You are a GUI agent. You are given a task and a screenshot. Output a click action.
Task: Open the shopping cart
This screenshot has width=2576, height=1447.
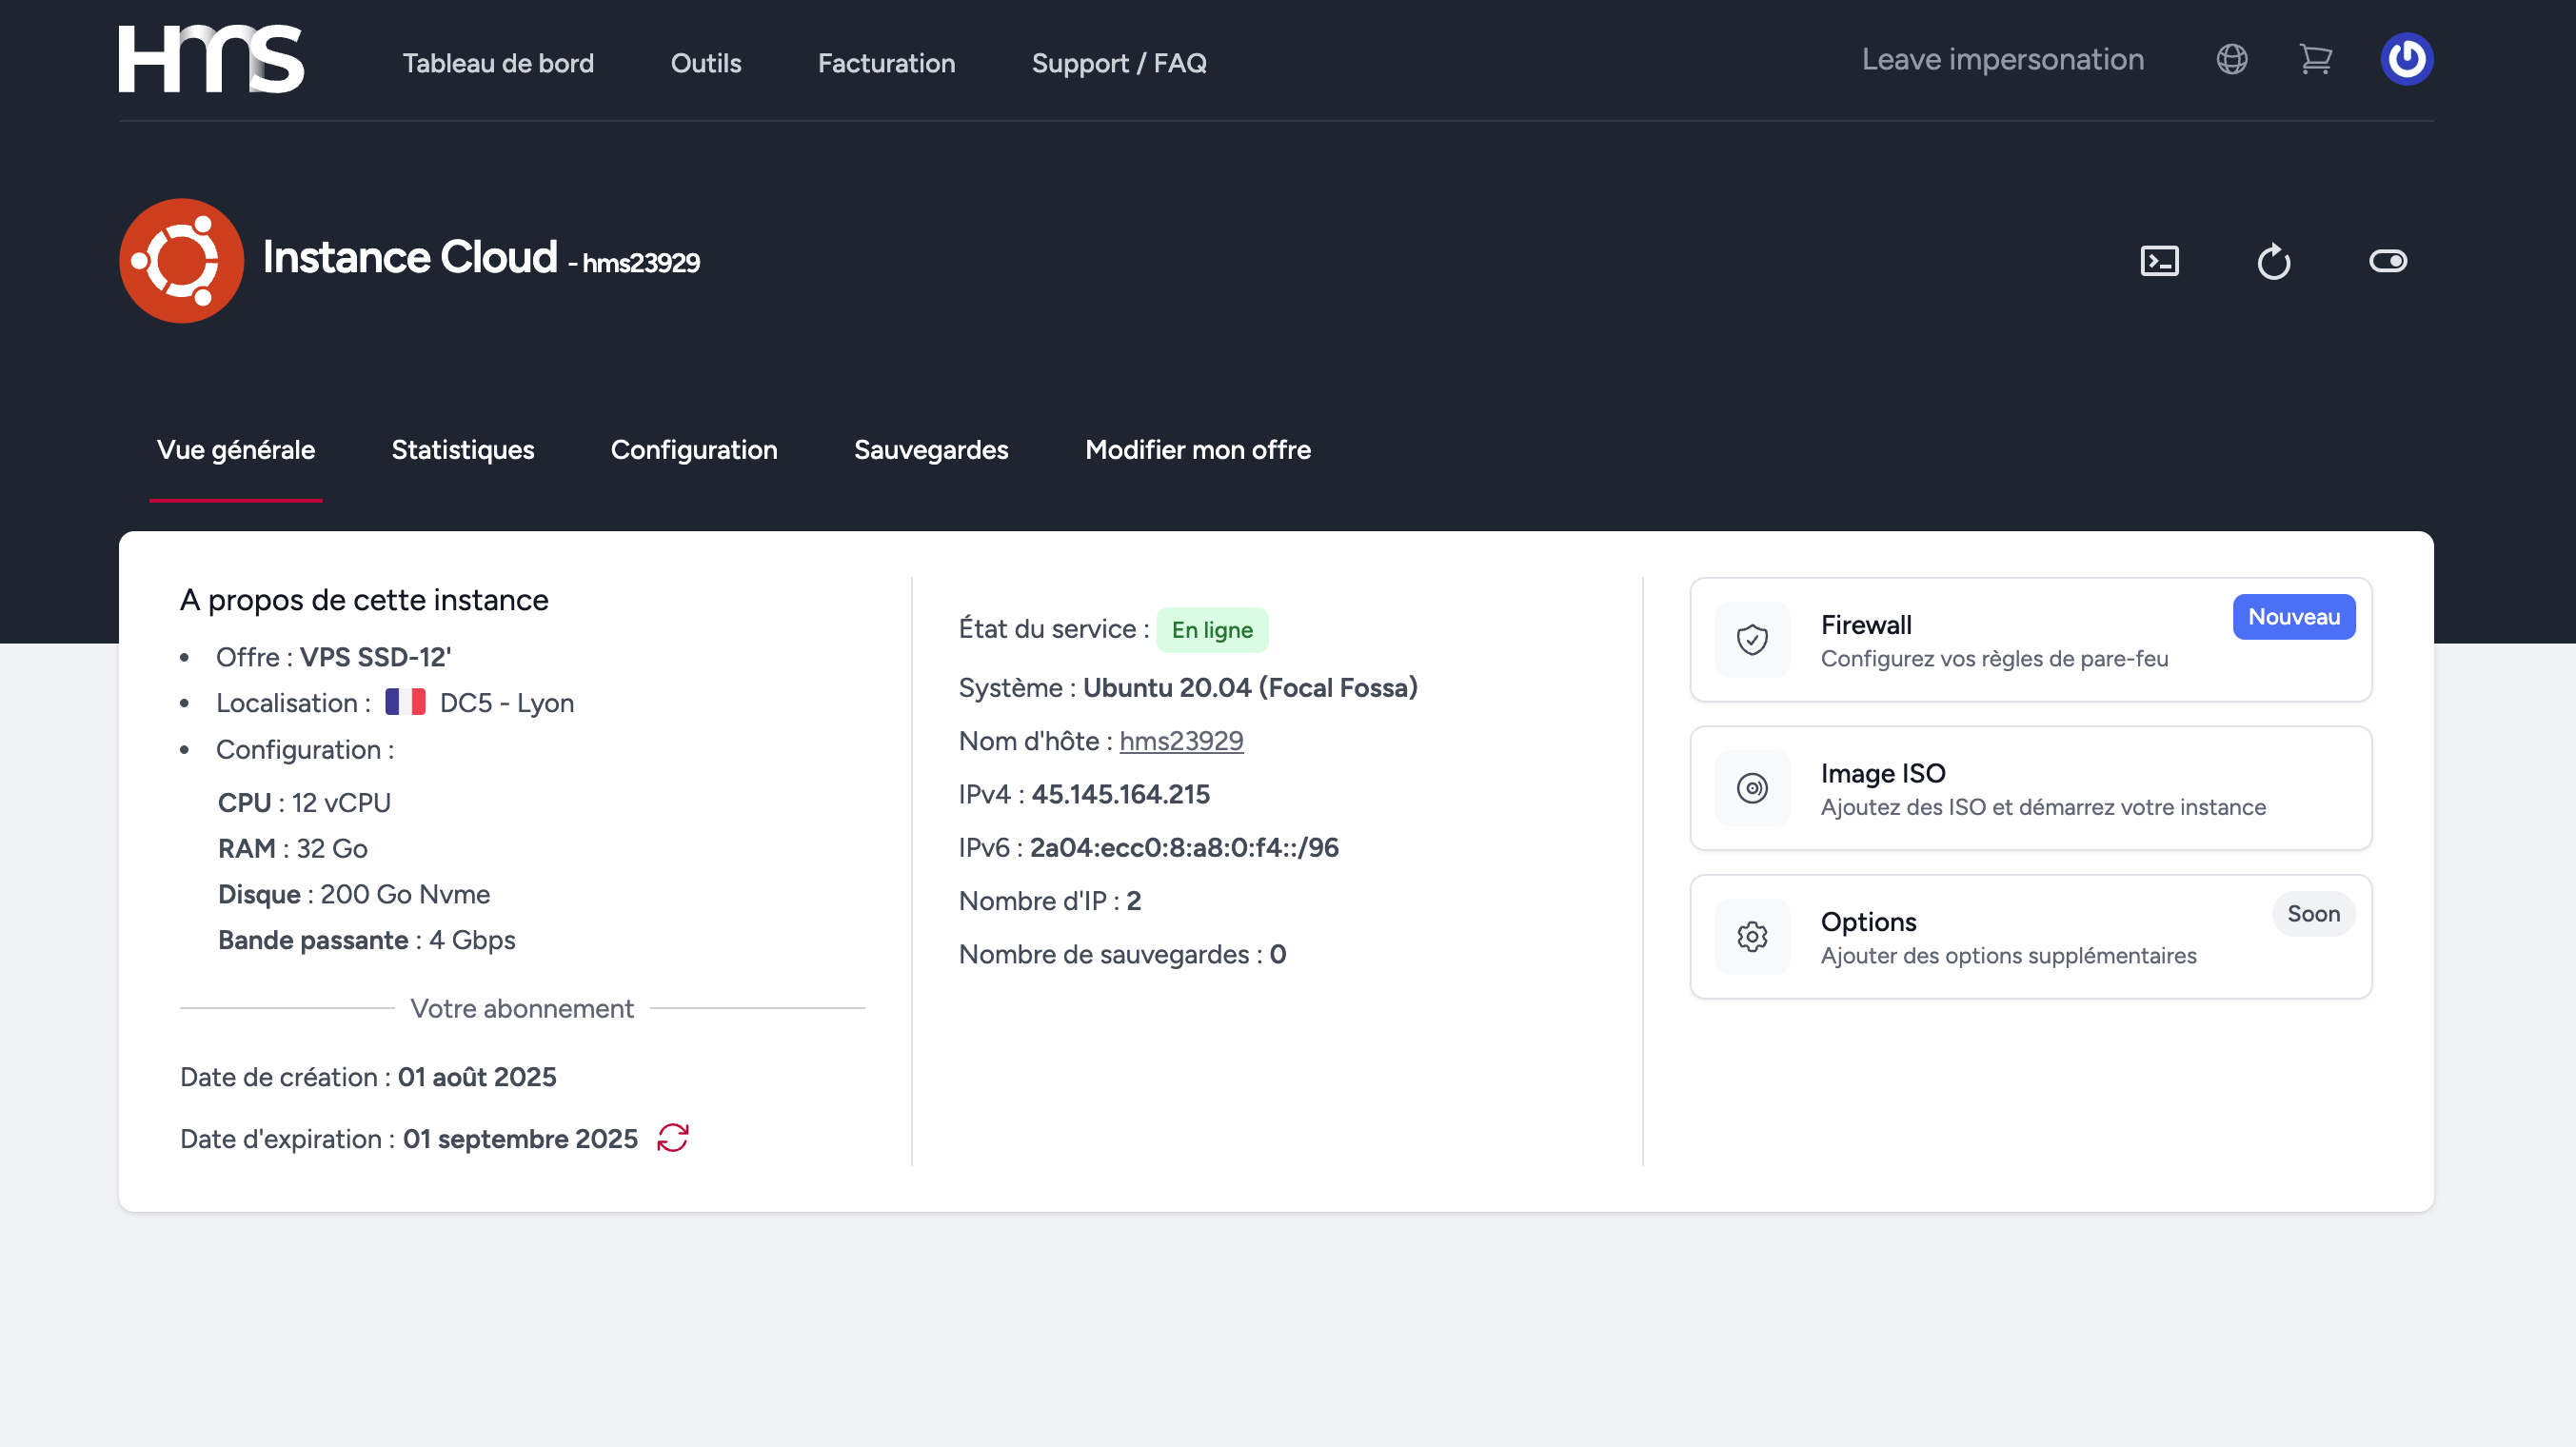tap(2316, 59)
